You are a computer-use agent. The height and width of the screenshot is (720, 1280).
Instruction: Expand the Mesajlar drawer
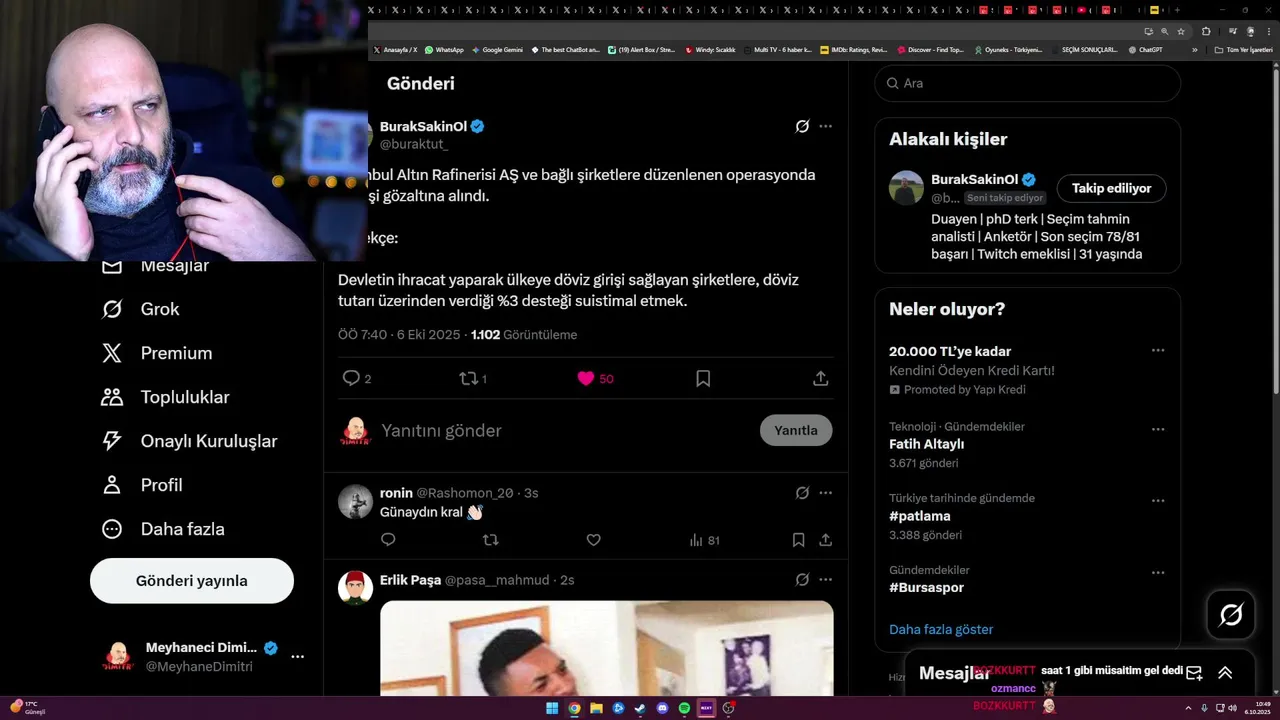[1225, 673]
